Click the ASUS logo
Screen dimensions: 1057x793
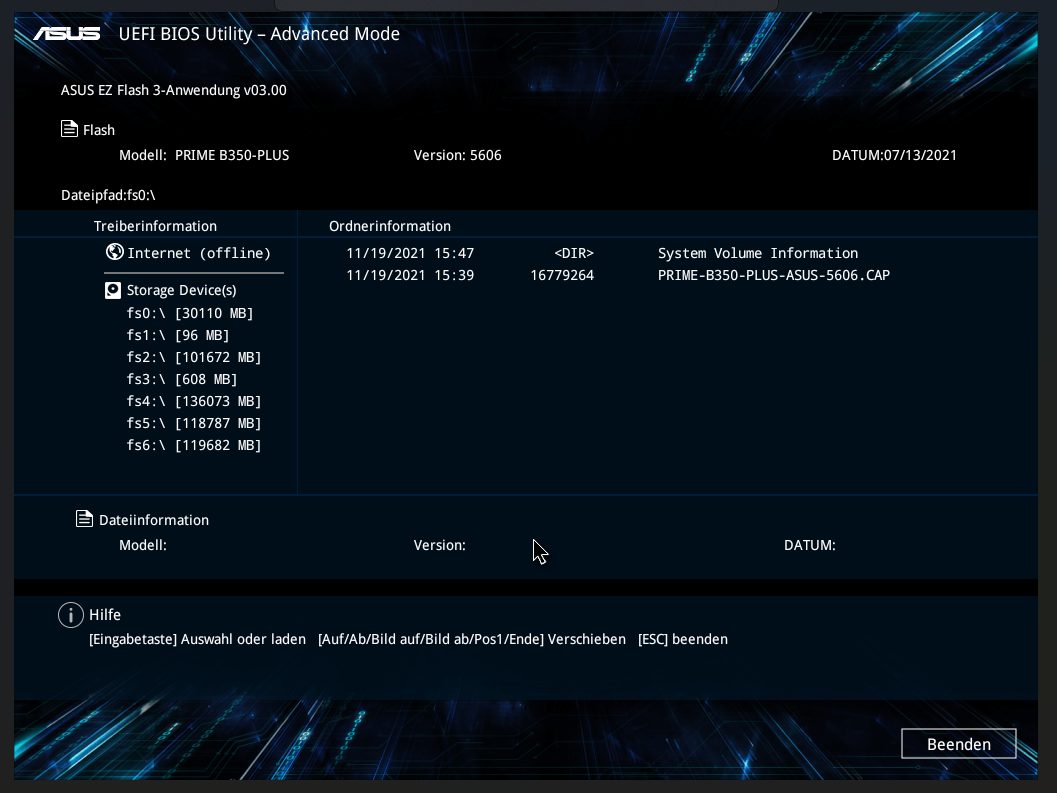point(67,34)
